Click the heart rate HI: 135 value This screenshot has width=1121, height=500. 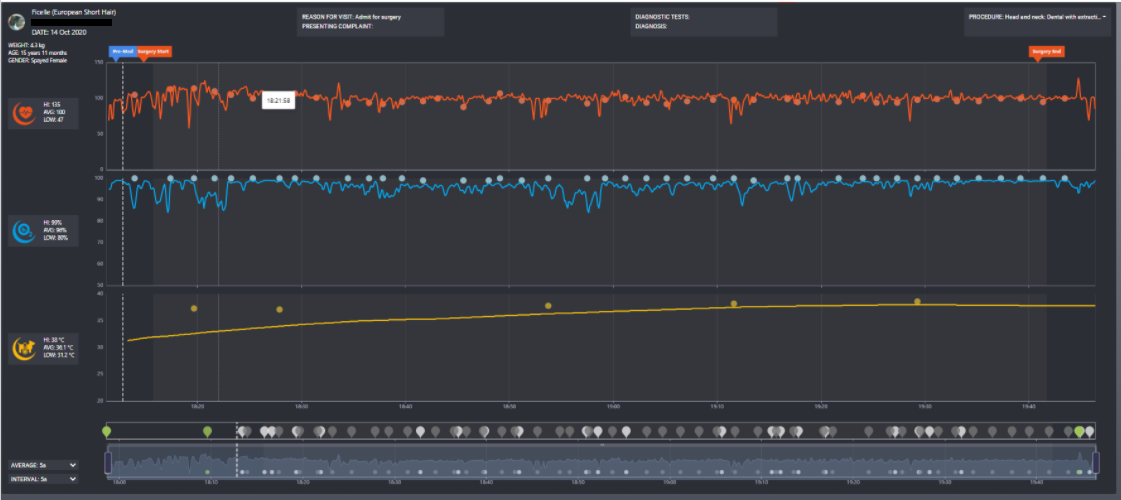(51, 105)
